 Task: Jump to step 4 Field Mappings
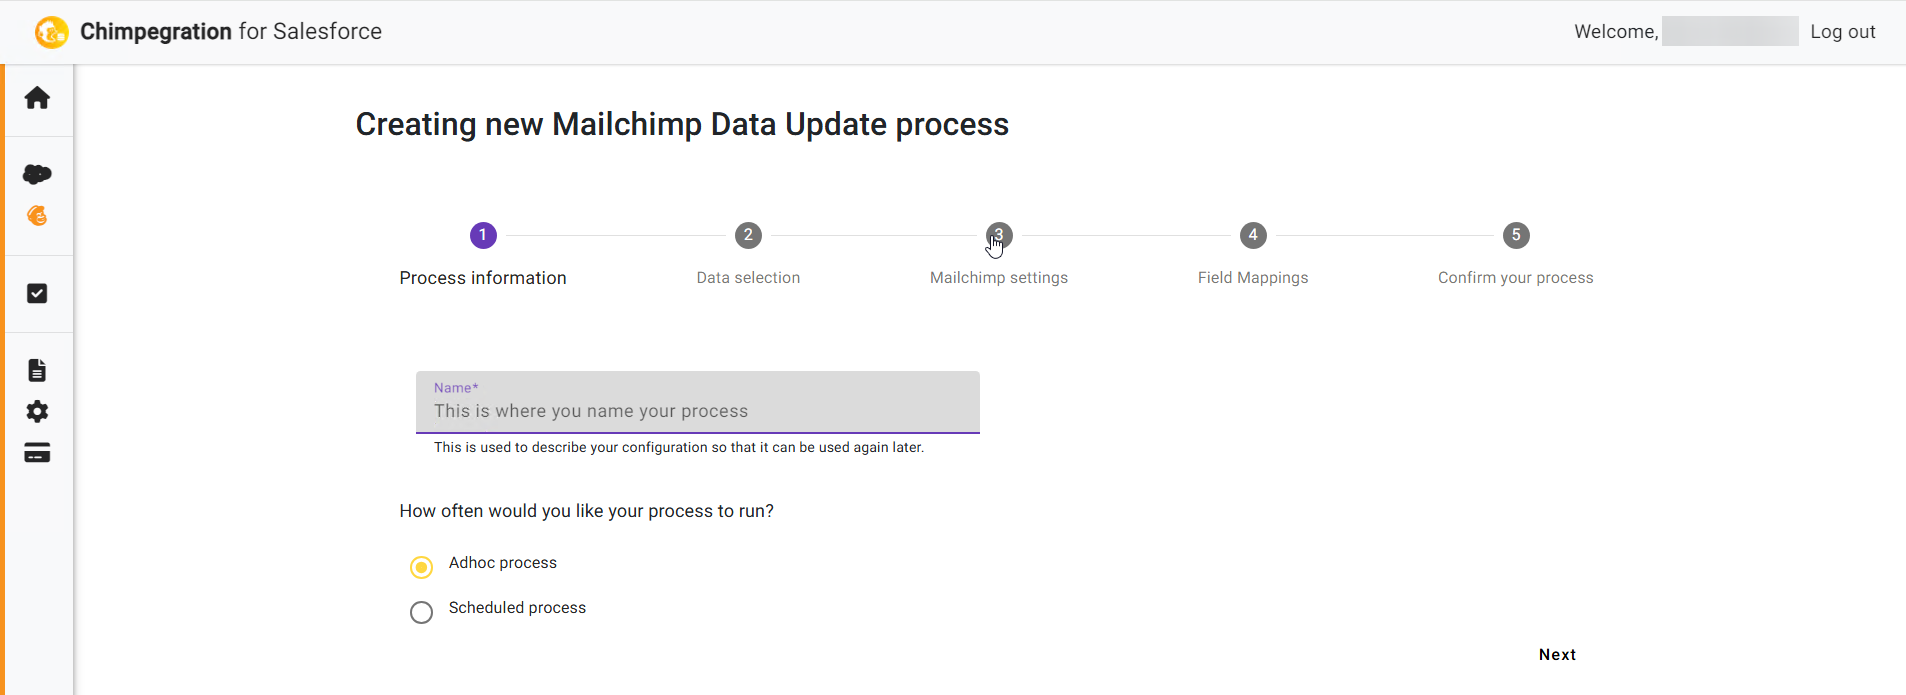1253,254
